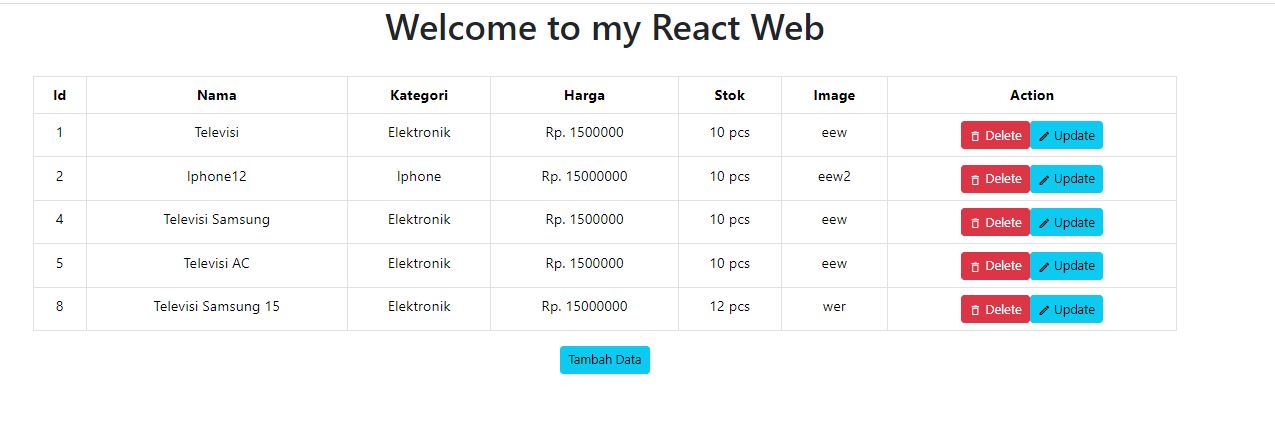This screenshot has height=440, width=1275.
Task: Click pencil icon for Televisi AC row
Action: click(x=1044, y=267)
